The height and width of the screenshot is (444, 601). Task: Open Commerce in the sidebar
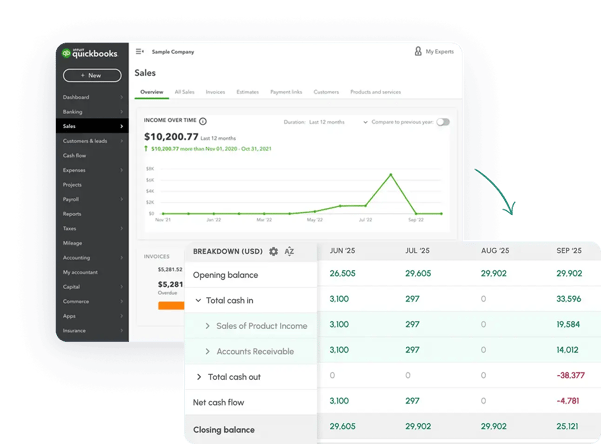76,301
